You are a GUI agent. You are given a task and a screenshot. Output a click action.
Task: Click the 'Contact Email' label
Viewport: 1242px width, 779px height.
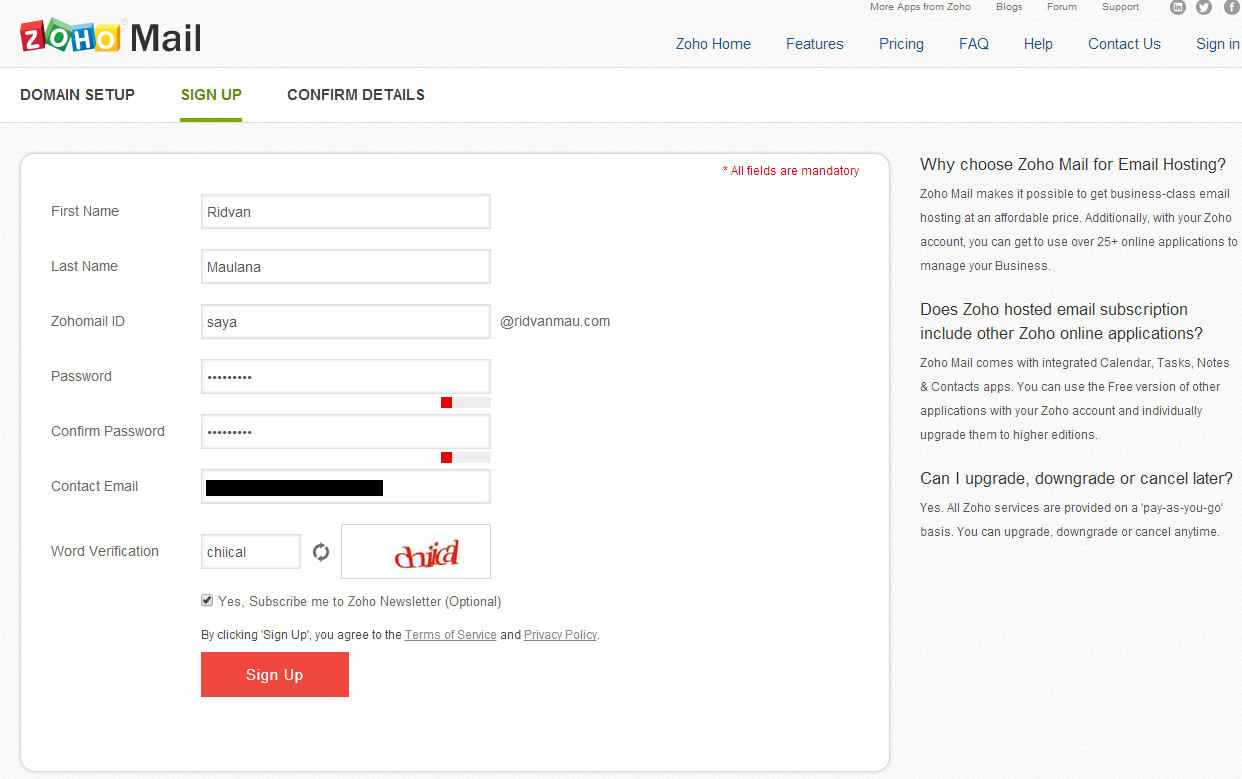[x=95, y=487]
